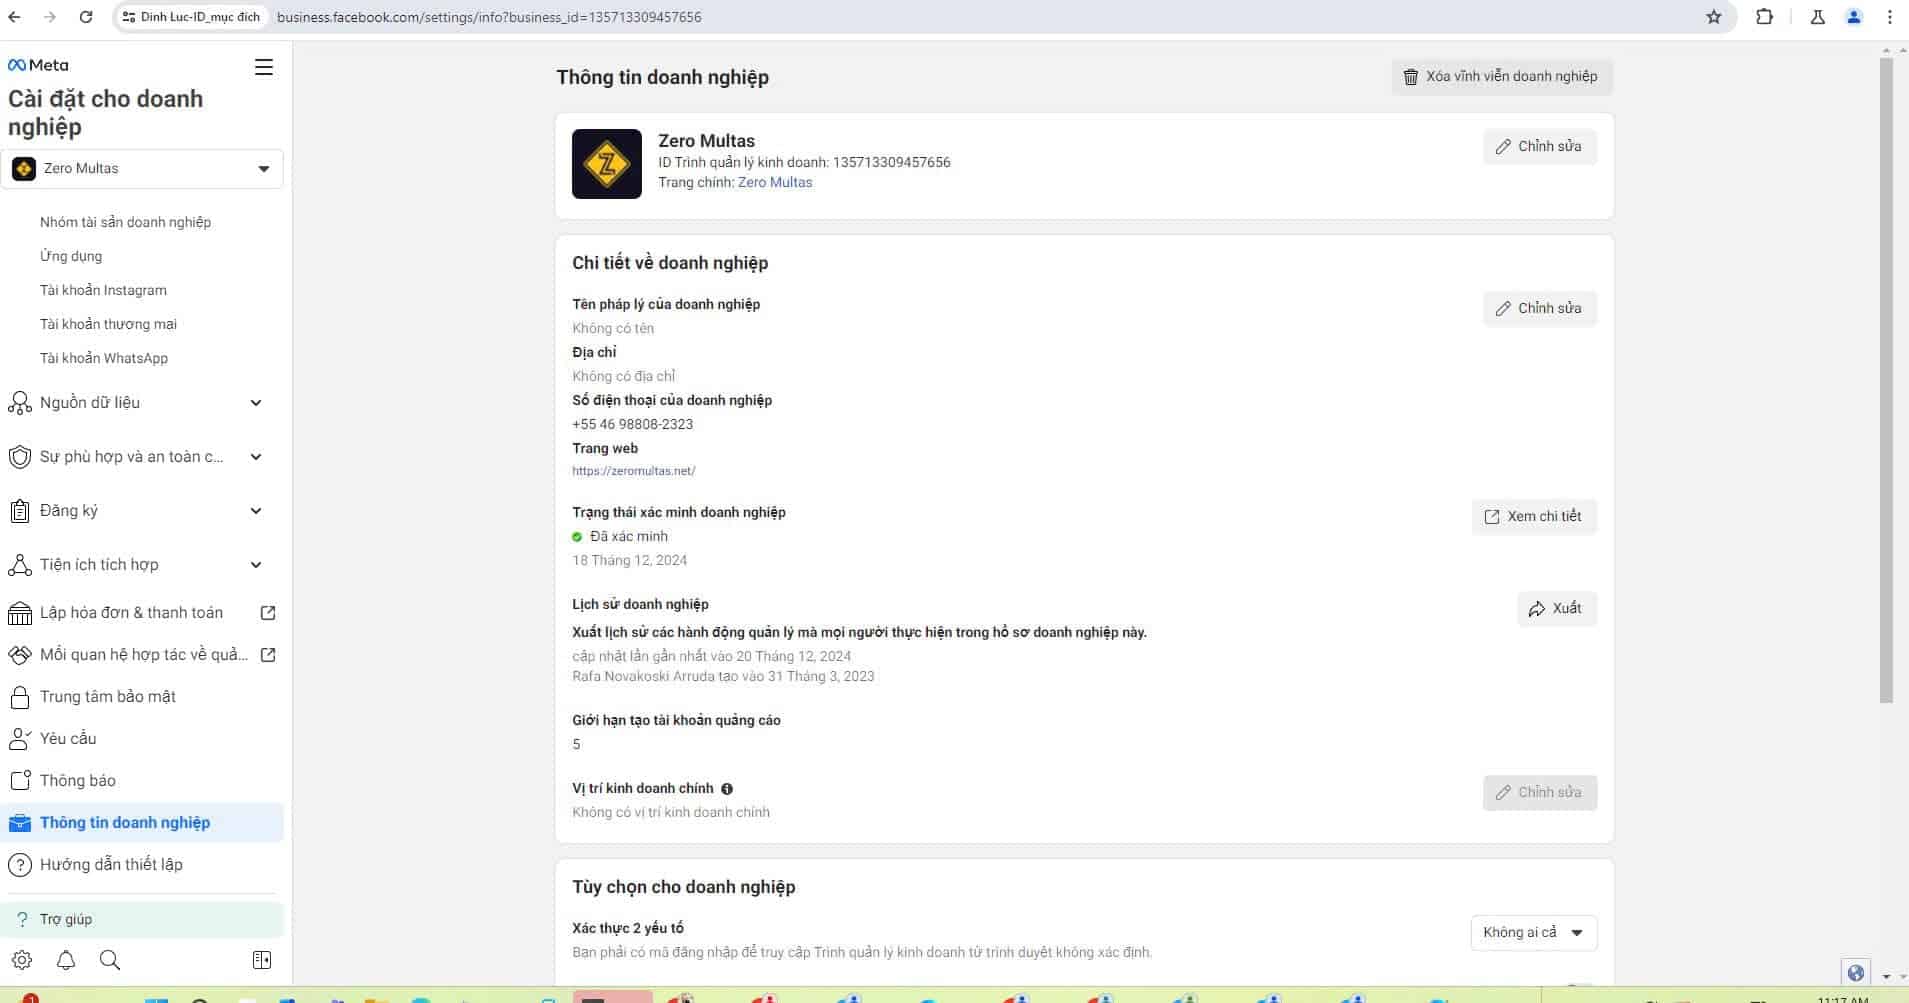Screen dimensions: 1909x1003
Task: Click the phone number +55 46 98808-2323
Action: 633,424
